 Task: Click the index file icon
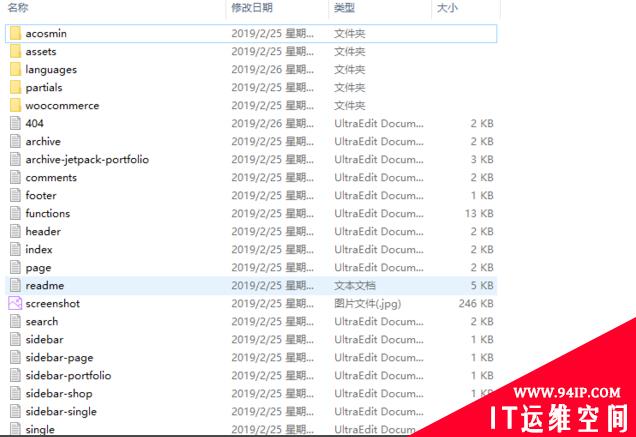15,249
